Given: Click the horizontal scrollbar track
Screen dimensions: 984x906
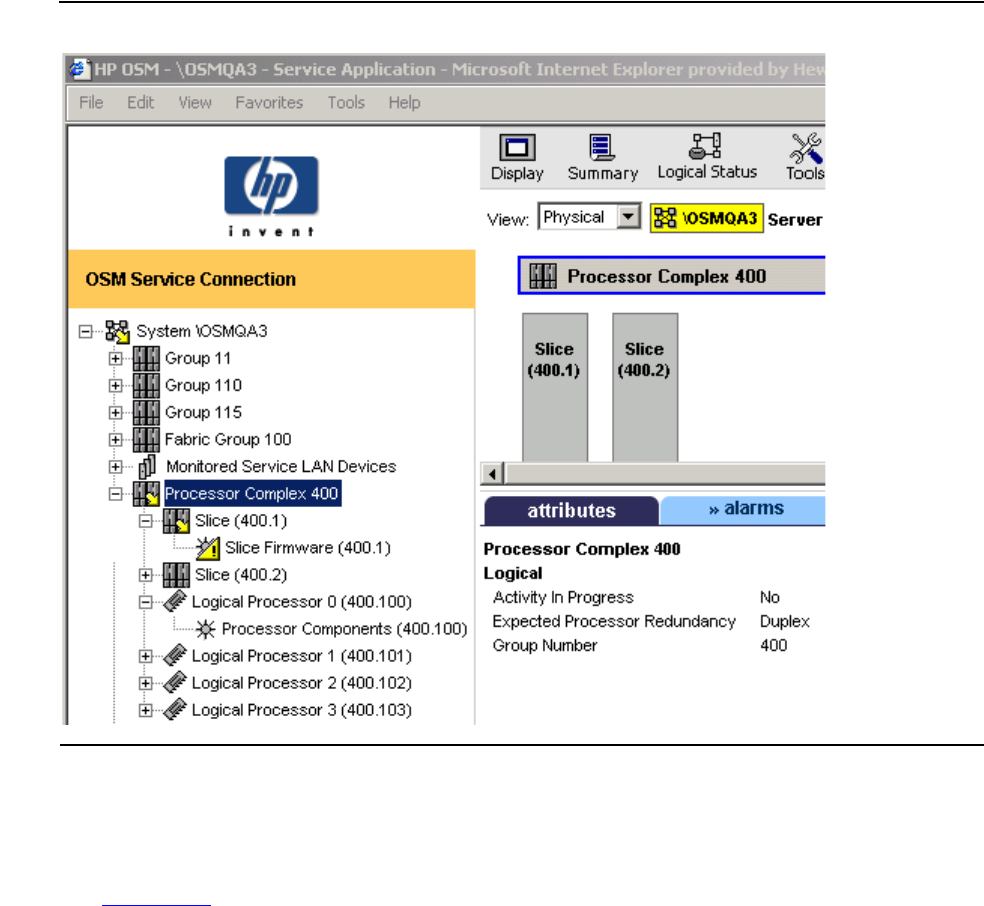Looking at the screenshot, I should tap(665, 474).
